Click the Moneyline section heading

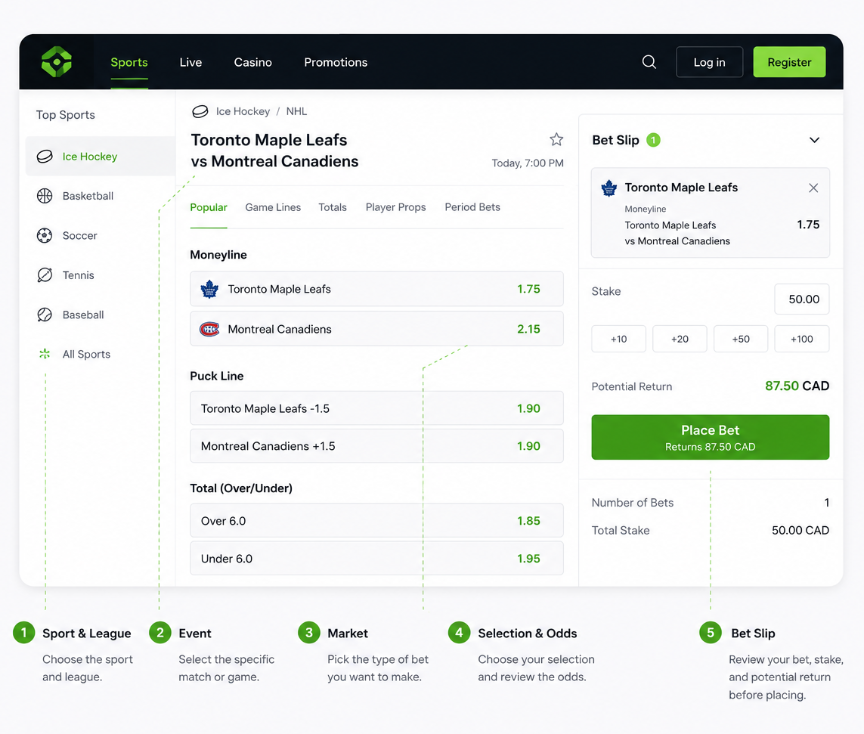(x=218, y=255)
